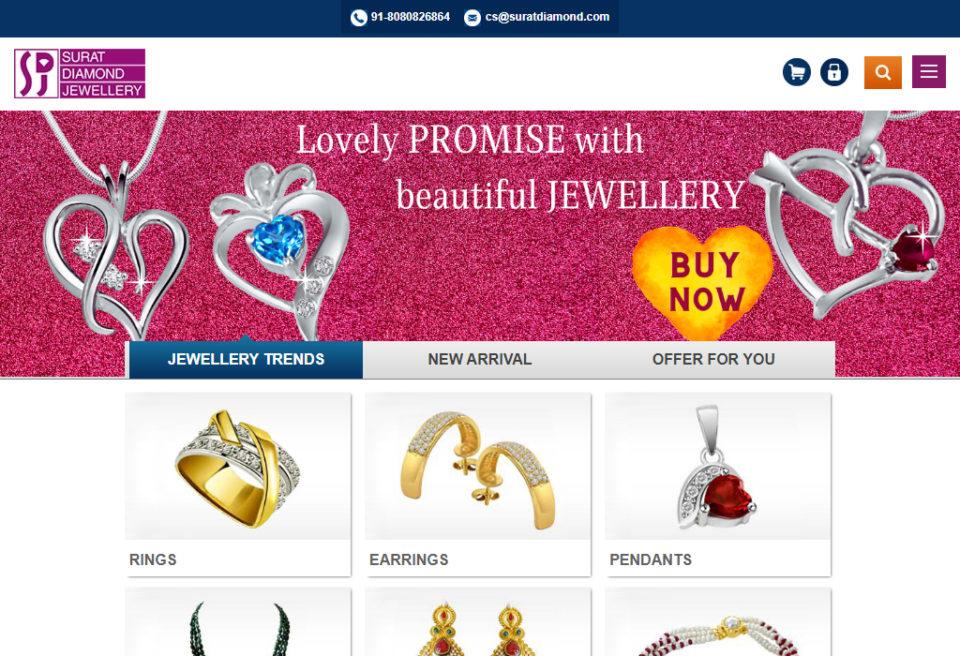
Task: Open the green bead necklace thumbnail
Action: coord(239,622)
